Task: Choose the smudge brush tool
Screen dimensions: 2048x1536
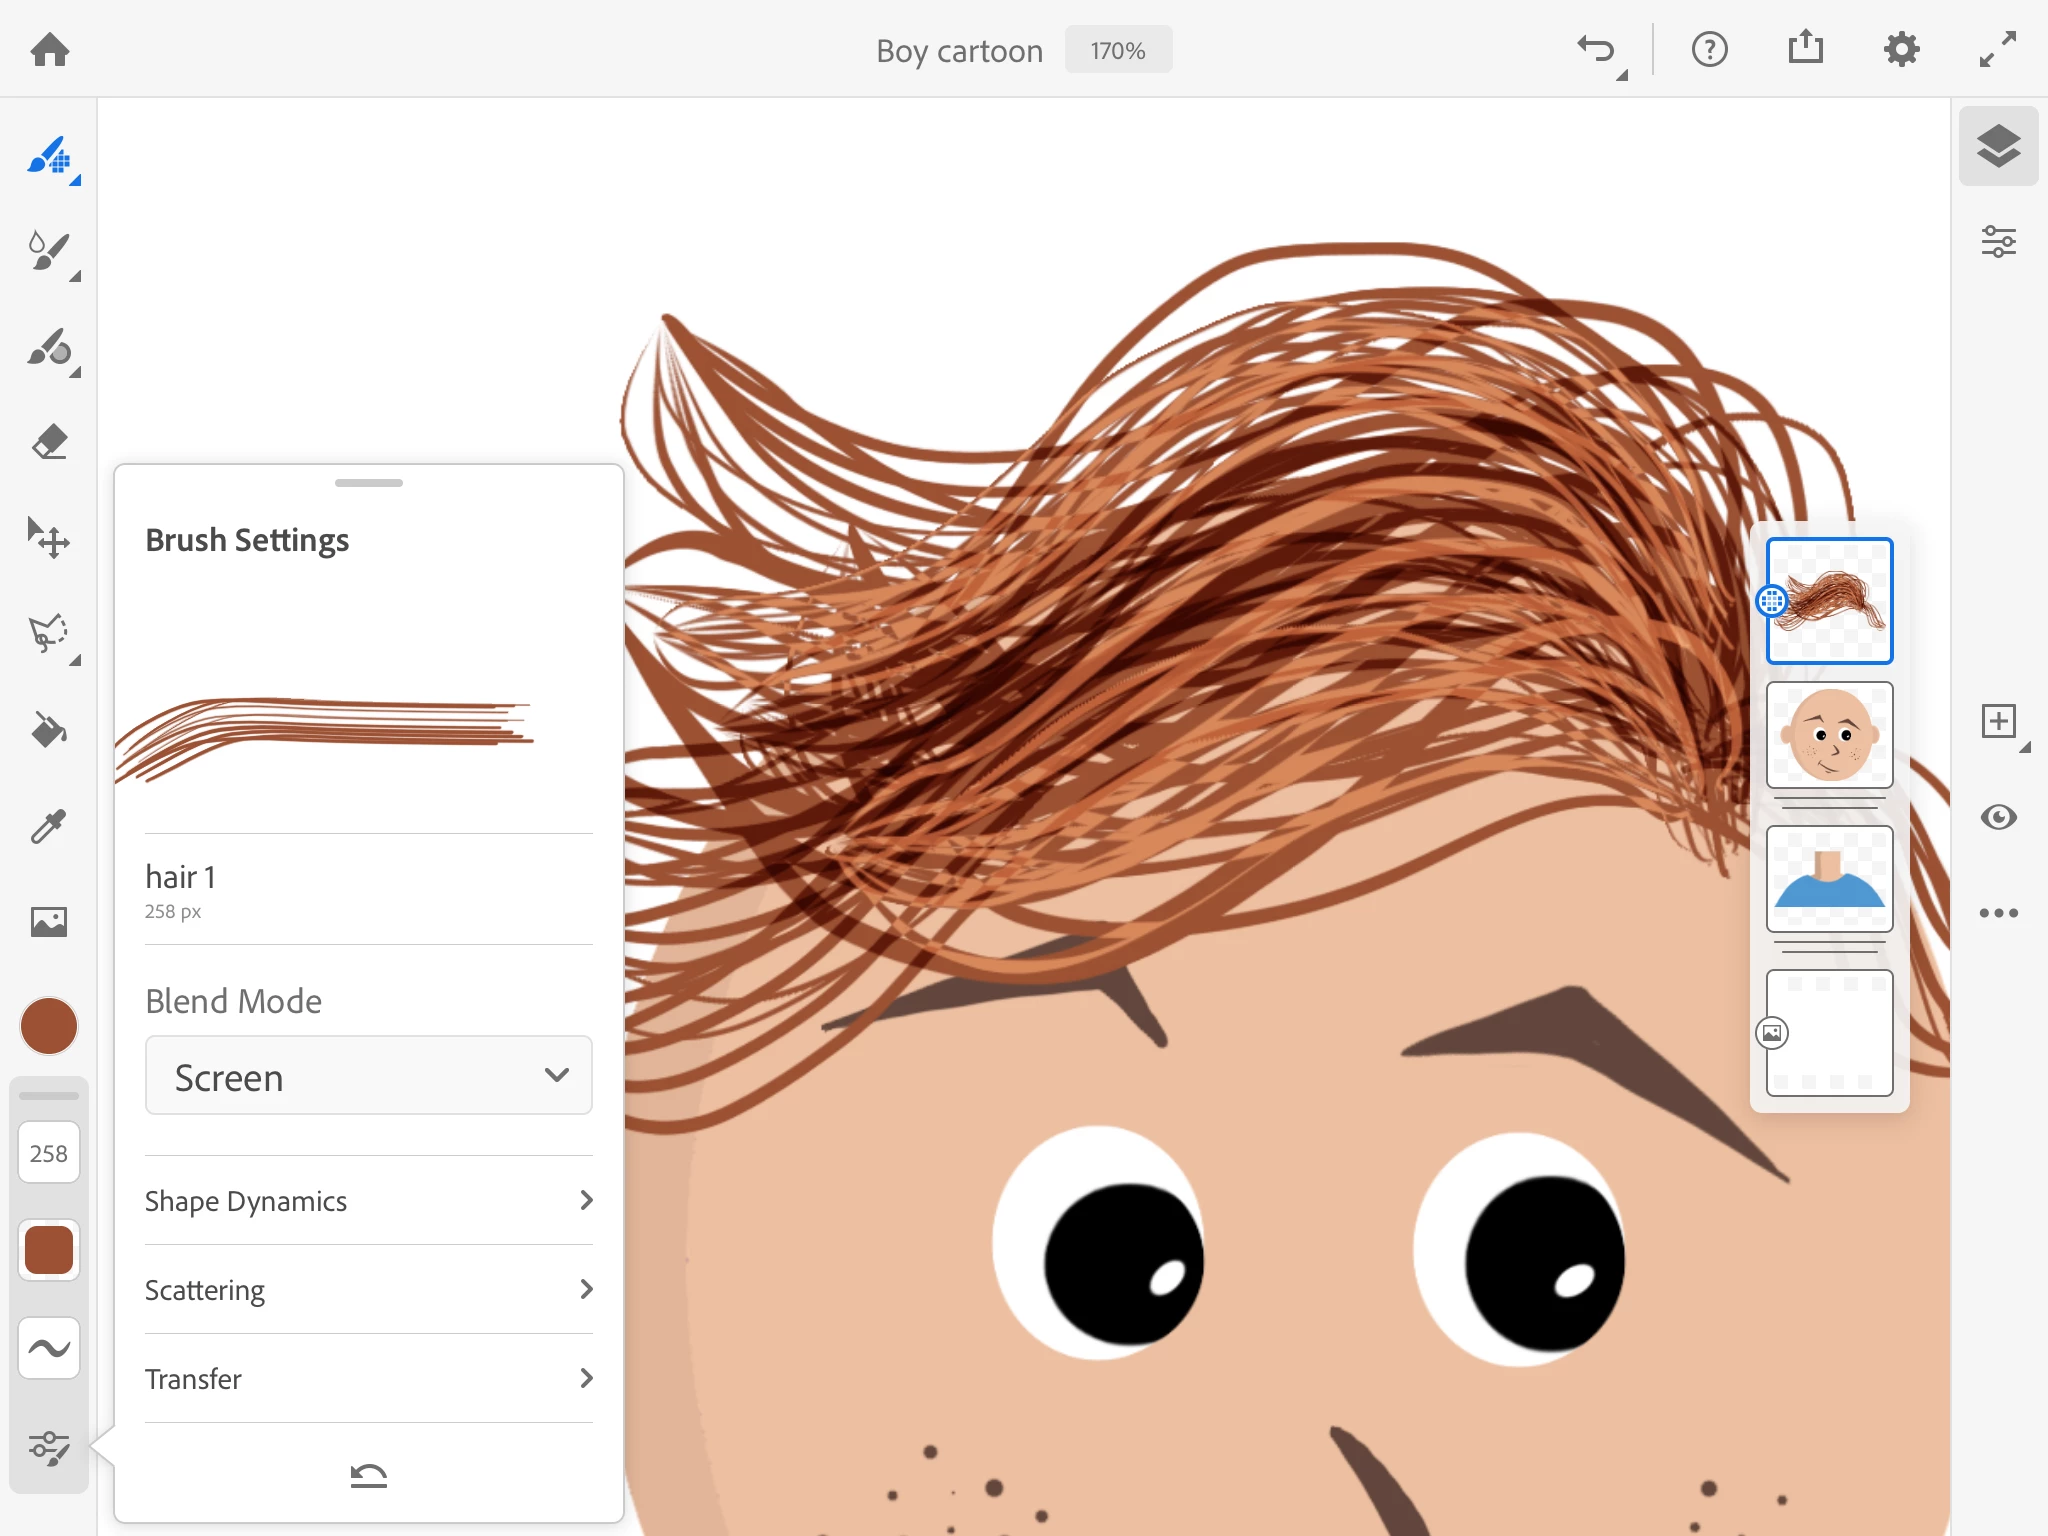Action: click(48, 349)
